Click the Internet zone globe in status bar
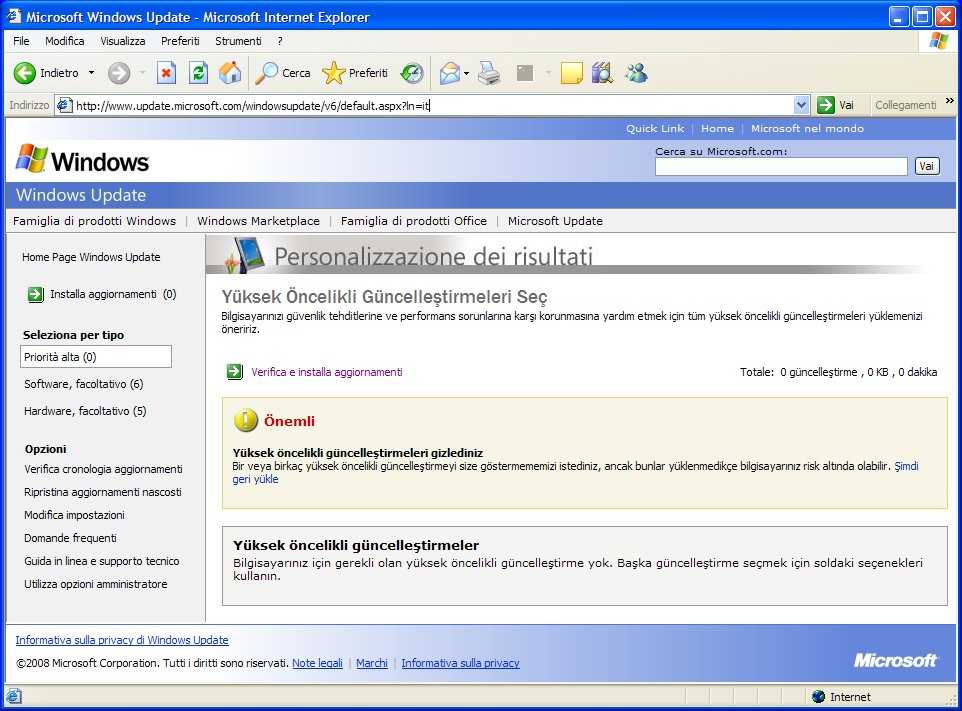Image resolution: width=962 pixels, height=711 pixels. point(818,697)
